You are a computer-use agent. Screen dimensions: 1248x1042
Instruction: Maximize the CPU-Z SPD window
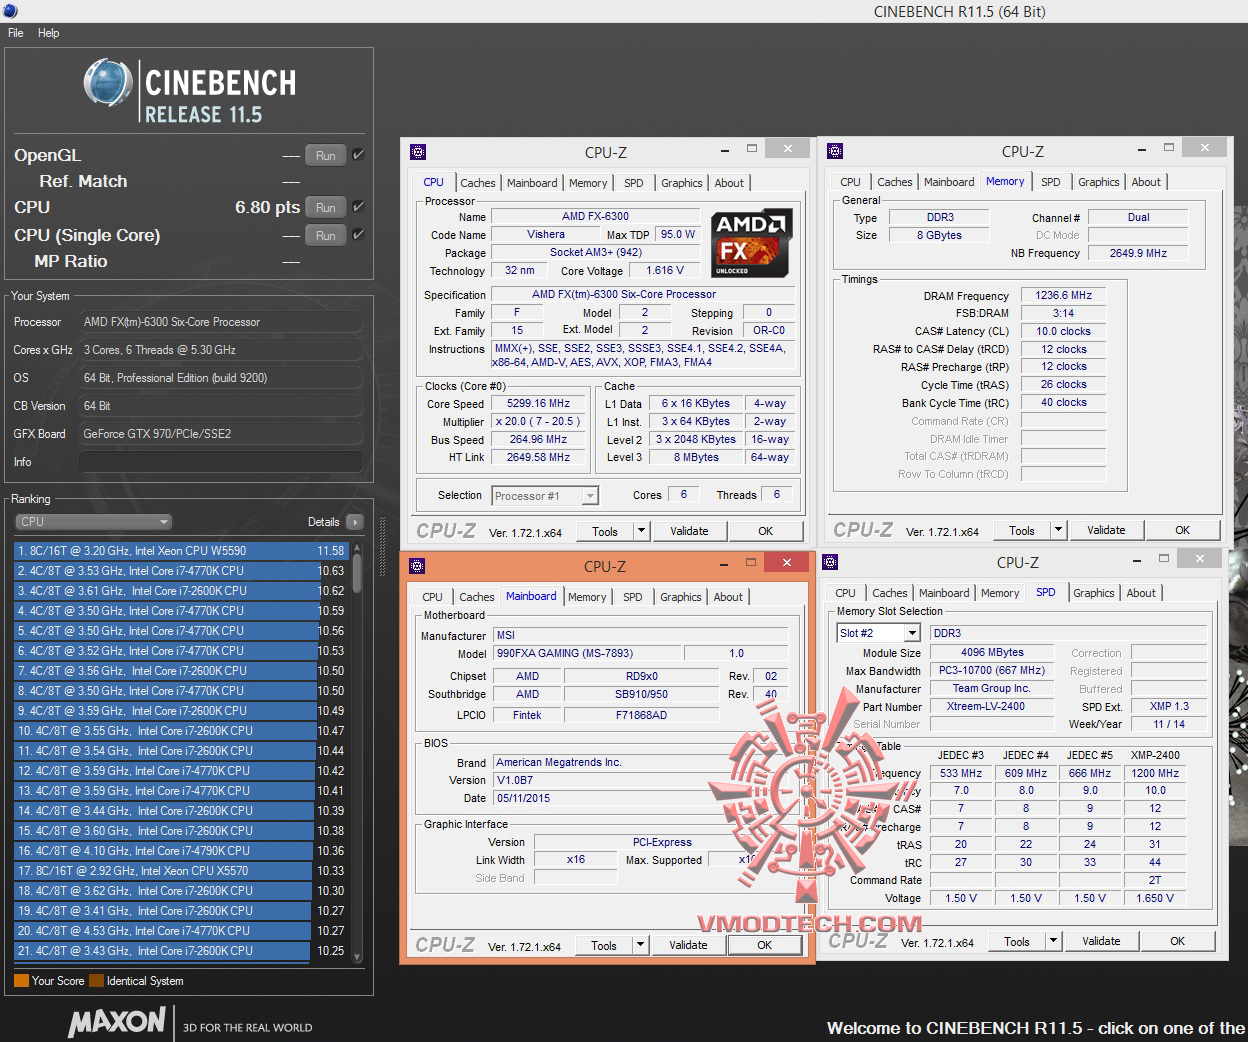pyautogui.click(x=1163, y=558)
